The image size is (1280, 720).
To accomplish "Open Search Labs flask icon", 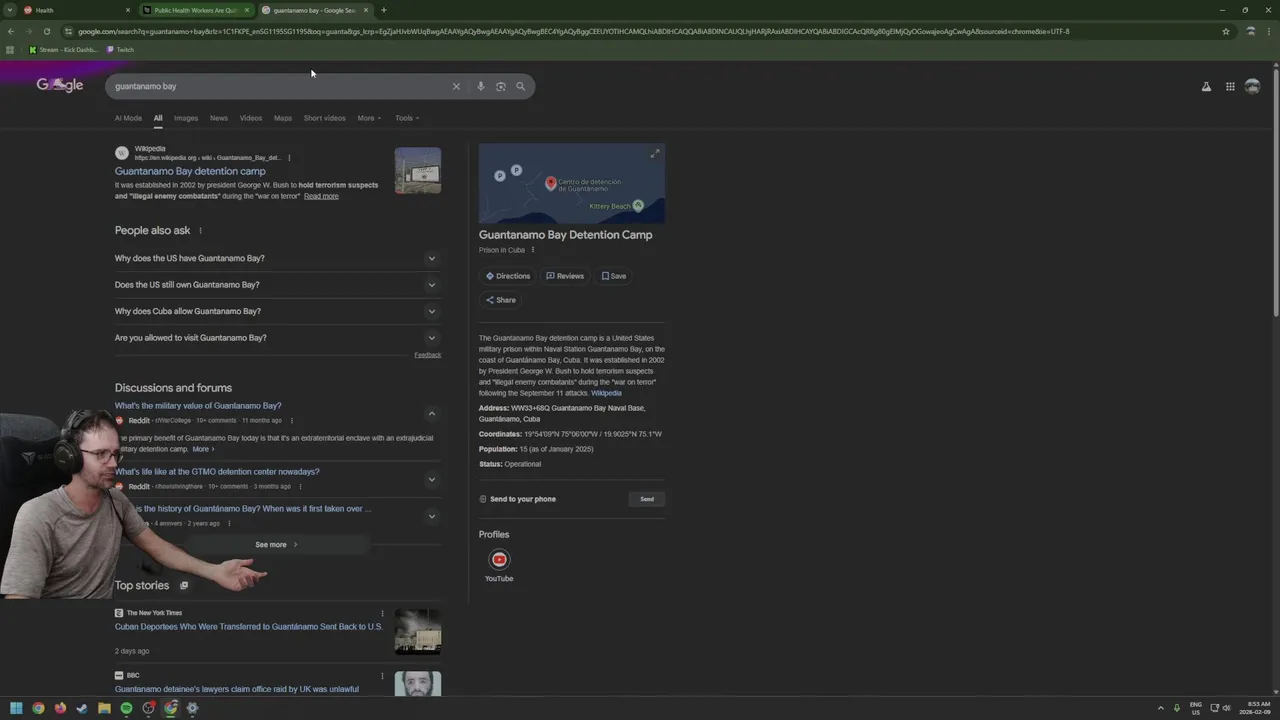I will (1206, 87).
